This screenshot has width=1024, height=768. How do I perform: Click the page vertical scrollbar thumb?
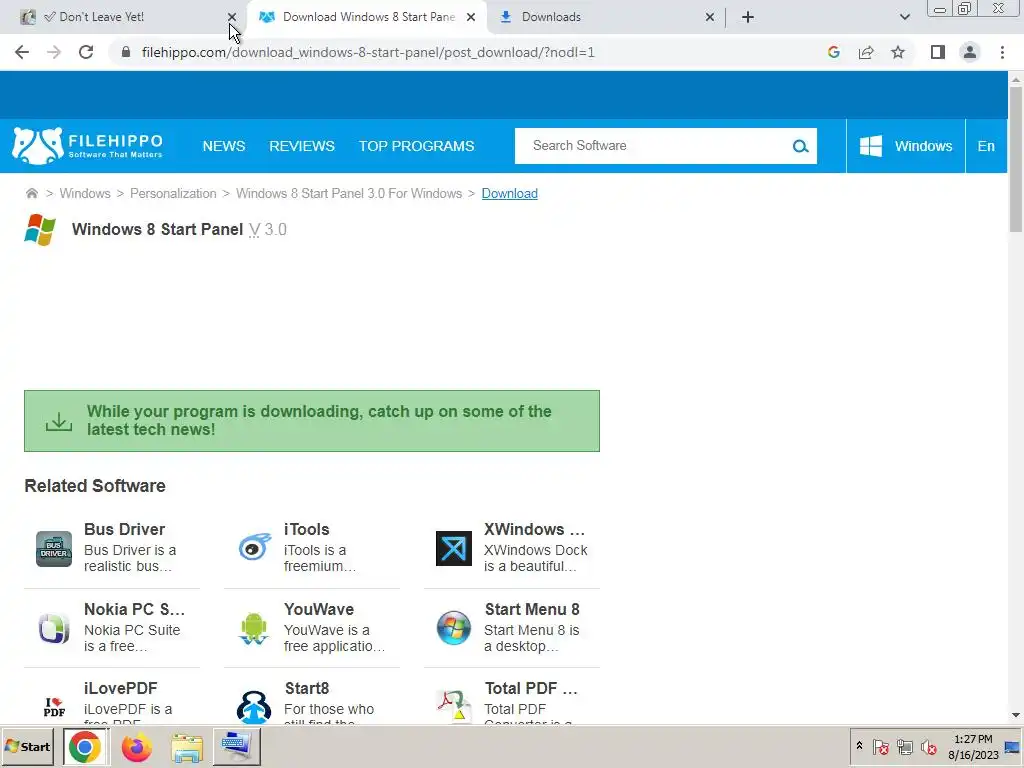click(x=1016, y=159)
